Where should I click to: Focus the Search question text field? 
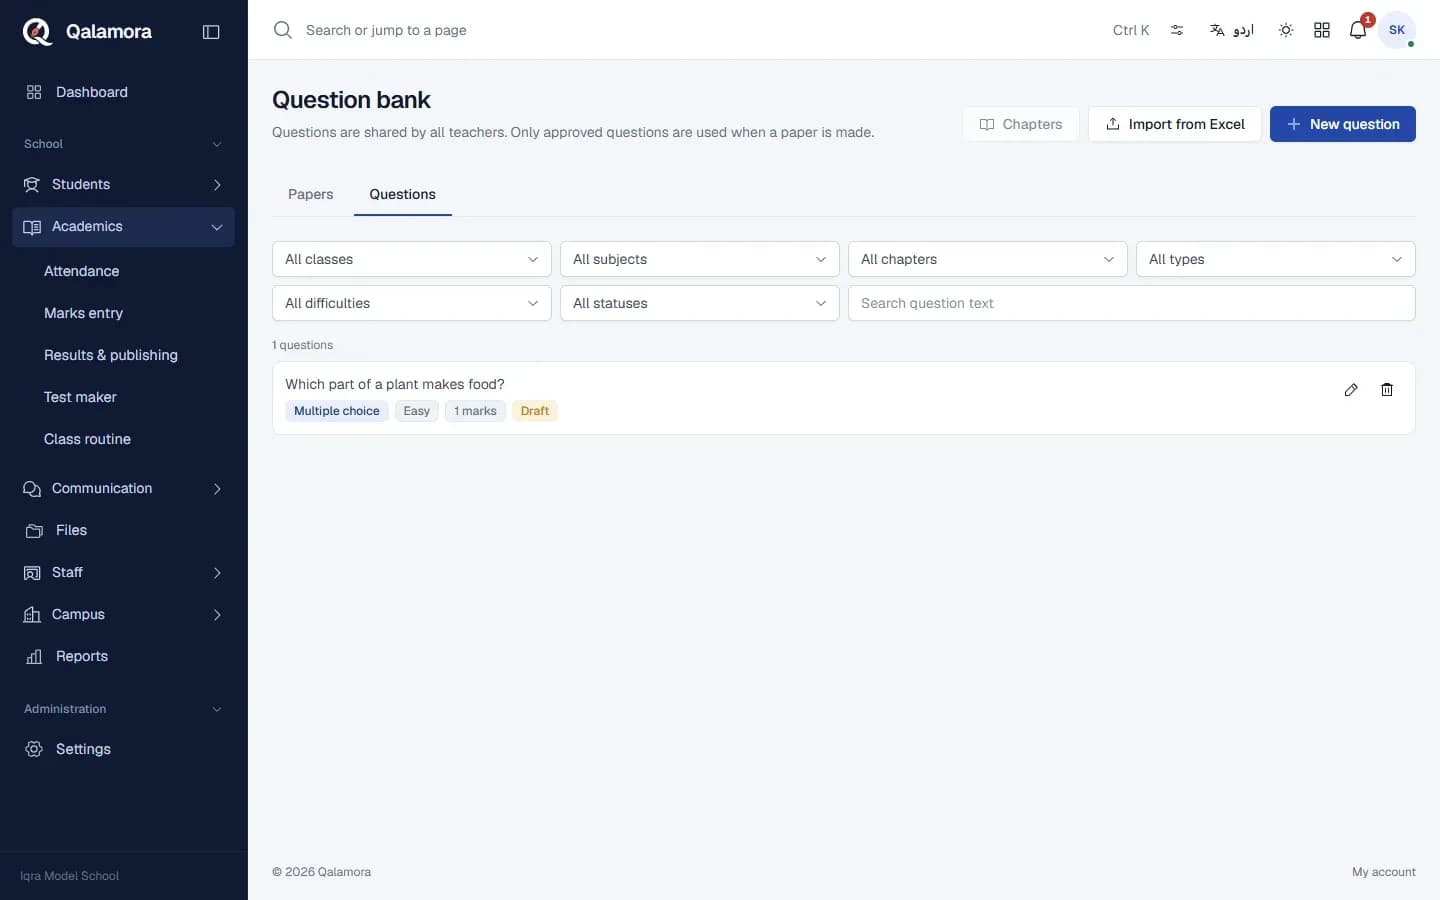pos(1132,303)
